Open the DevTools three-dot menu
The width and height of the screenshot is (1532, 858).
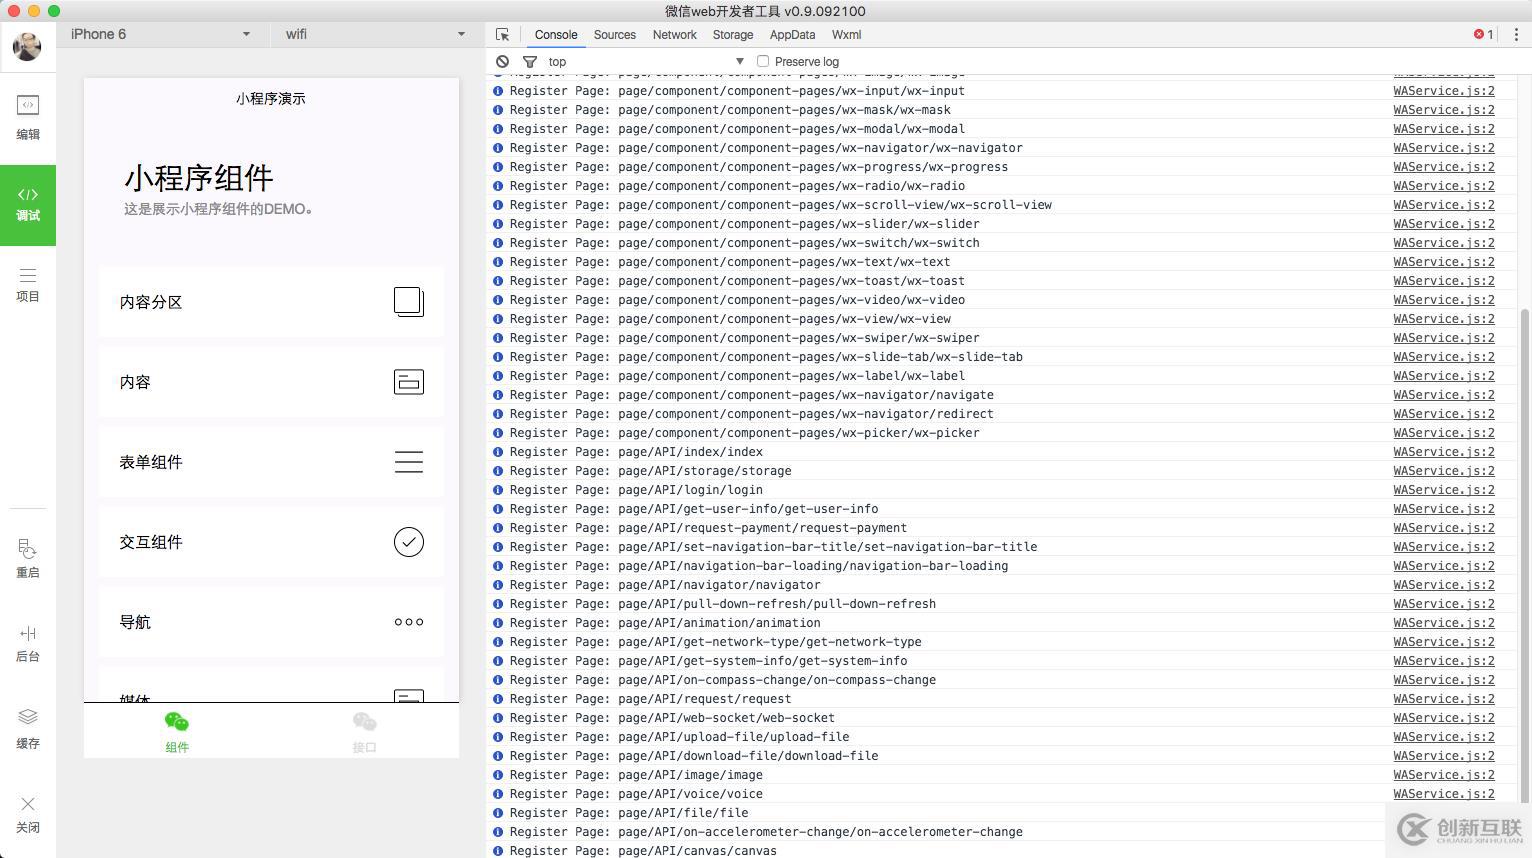tap(1516, 34)
